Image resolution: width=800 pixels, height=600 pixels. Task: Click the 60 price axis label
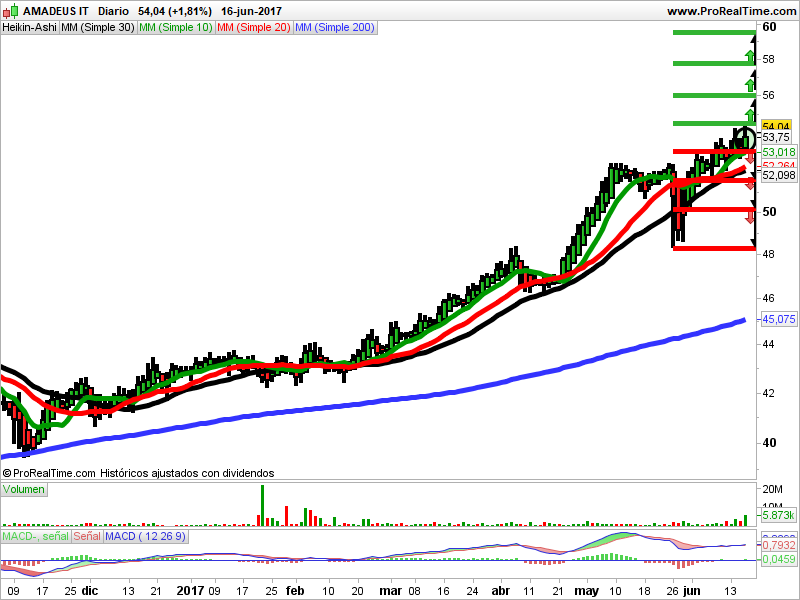coord(769,27)
